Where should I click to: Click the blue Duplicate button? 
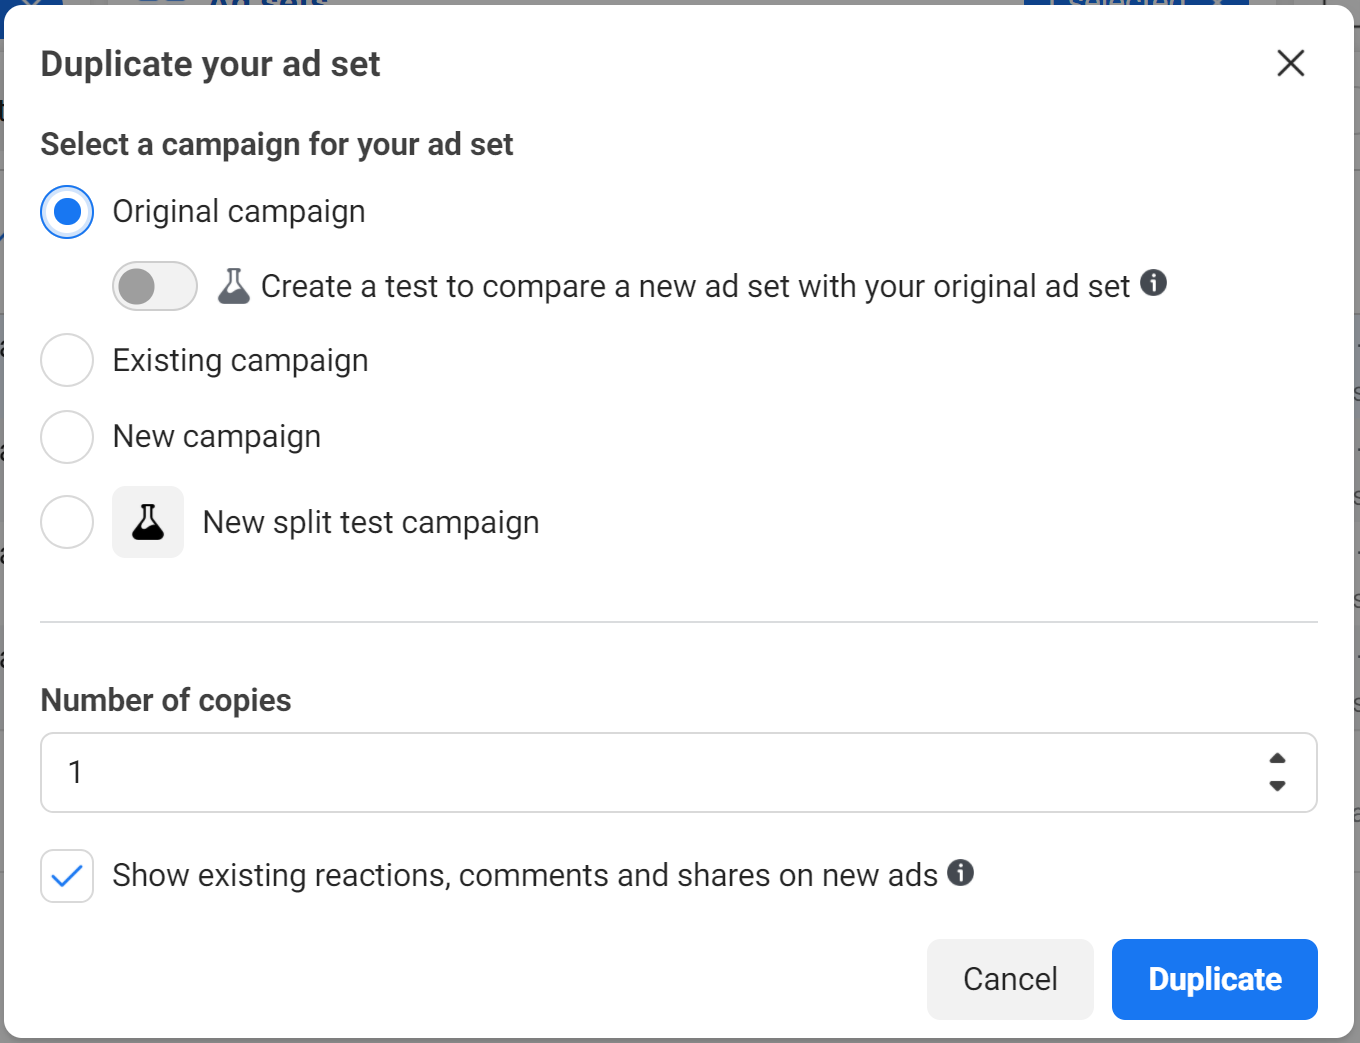coord(1214,979)
